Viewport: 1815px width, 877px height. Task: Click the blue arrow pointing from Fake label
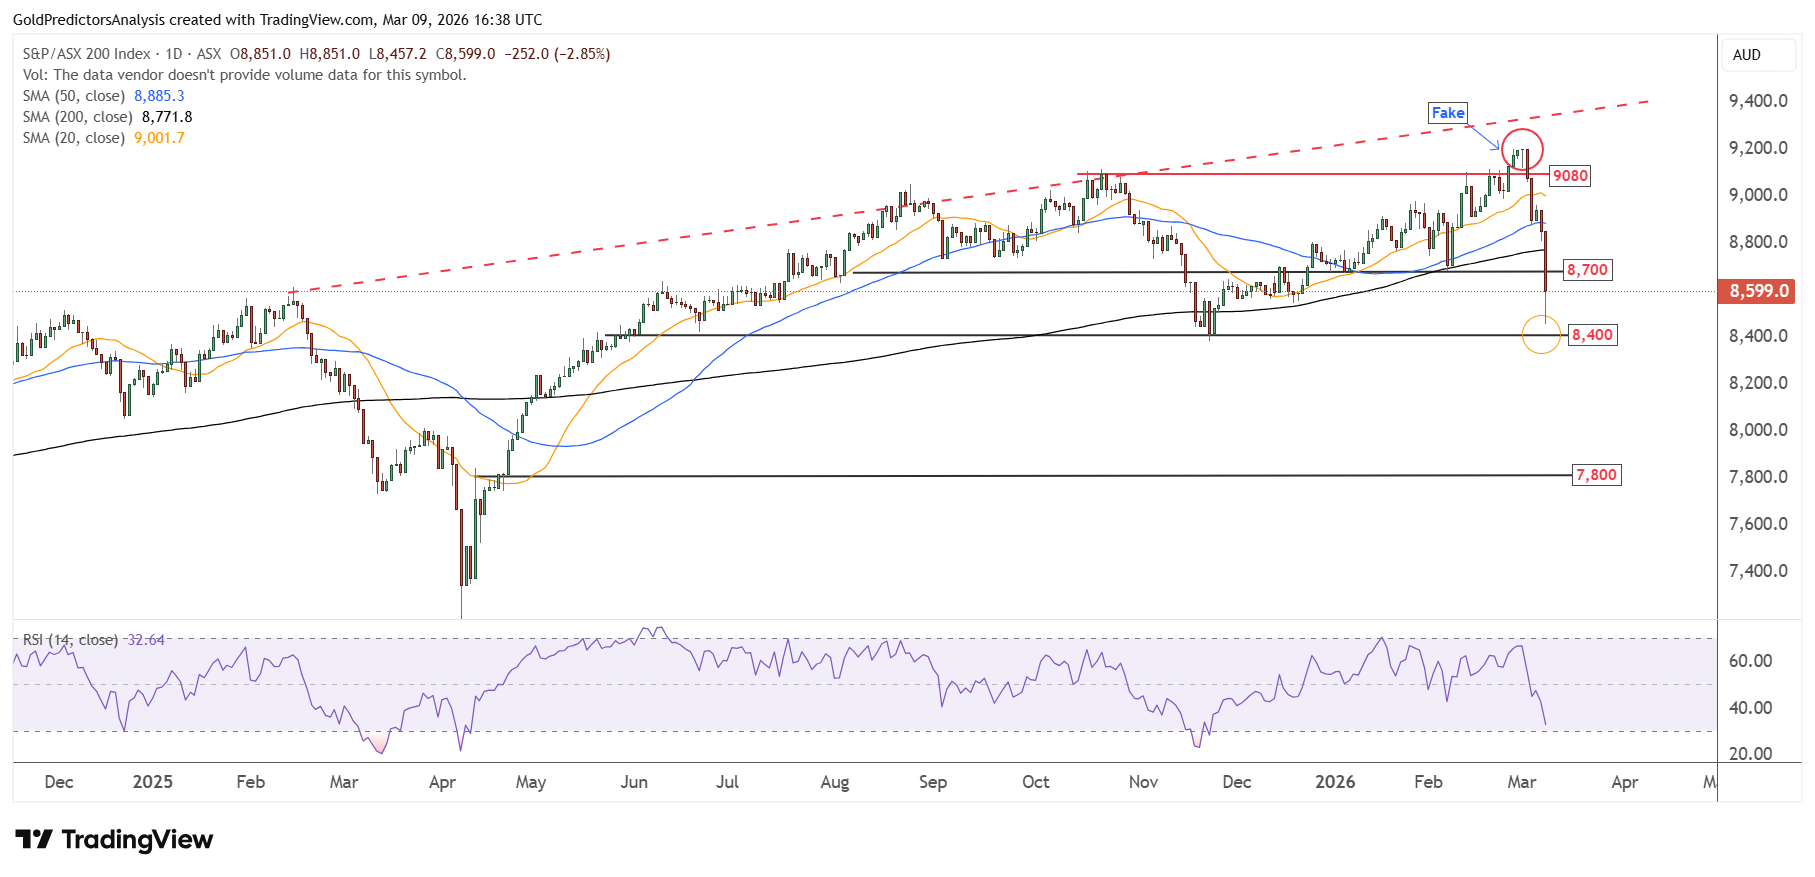pyautogui.click(x=1484, y=137)
